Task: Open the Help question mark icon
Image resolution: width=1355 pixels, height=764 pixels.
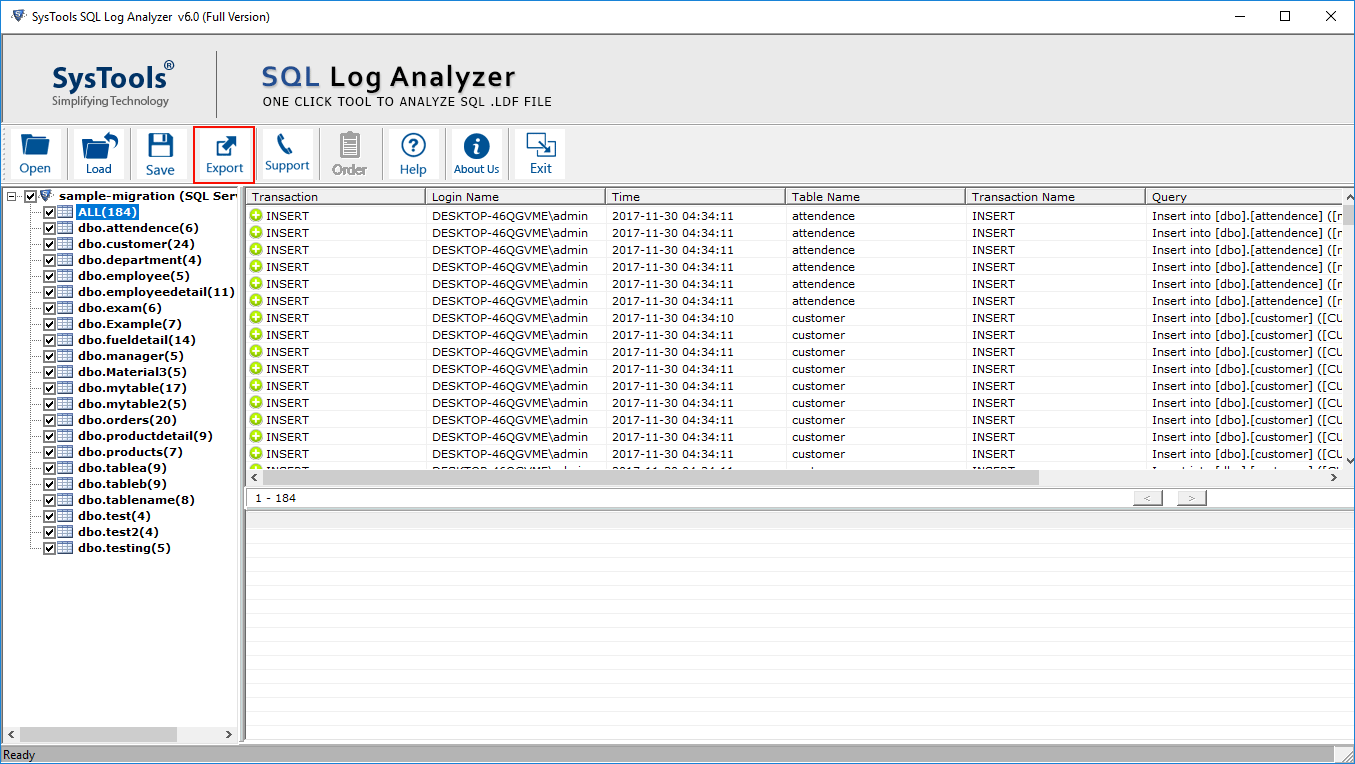Action: click(413, 154)
